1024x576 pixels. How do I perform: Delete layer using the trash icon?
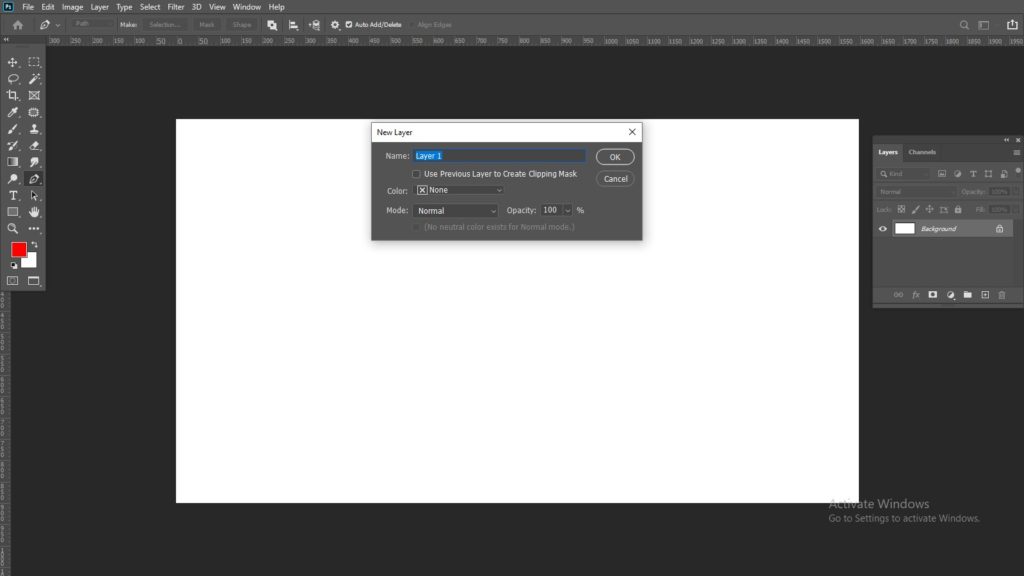point(1002,295)
